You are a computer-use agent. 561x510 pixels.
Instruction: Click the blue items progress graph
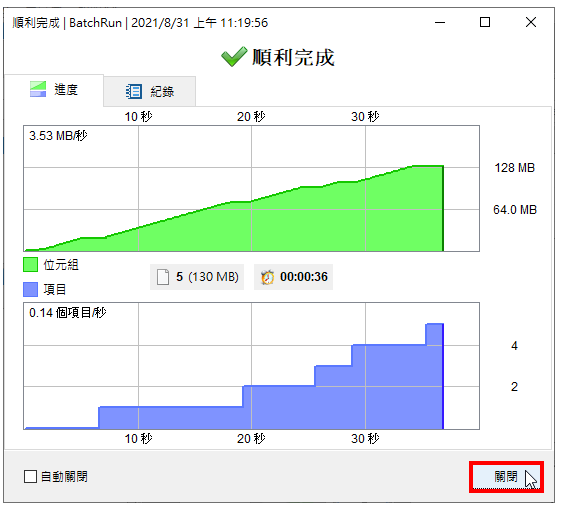[252, 366]
